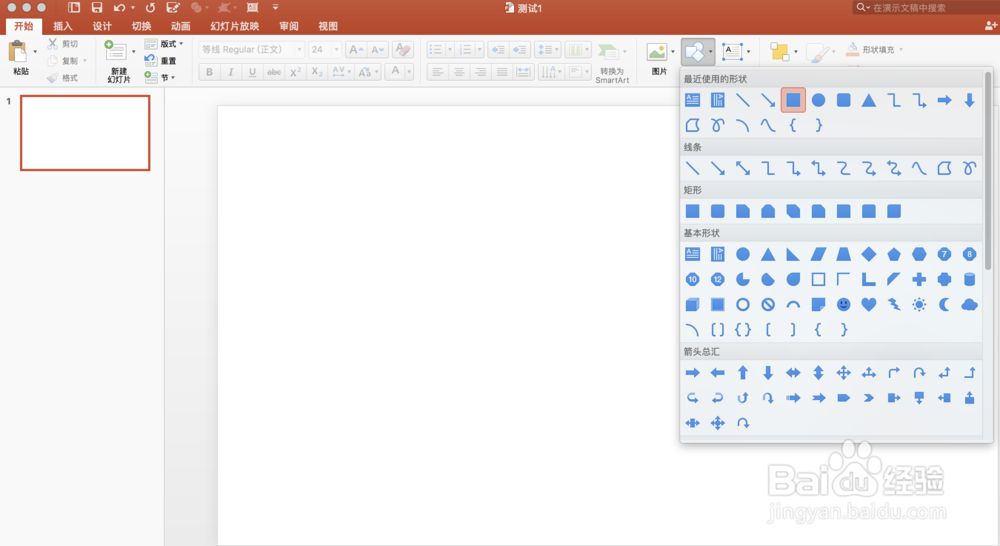Screen dimensions: 1000x546
Task: Open the 幻灯片放映 tab
Action: click(235, 26)
